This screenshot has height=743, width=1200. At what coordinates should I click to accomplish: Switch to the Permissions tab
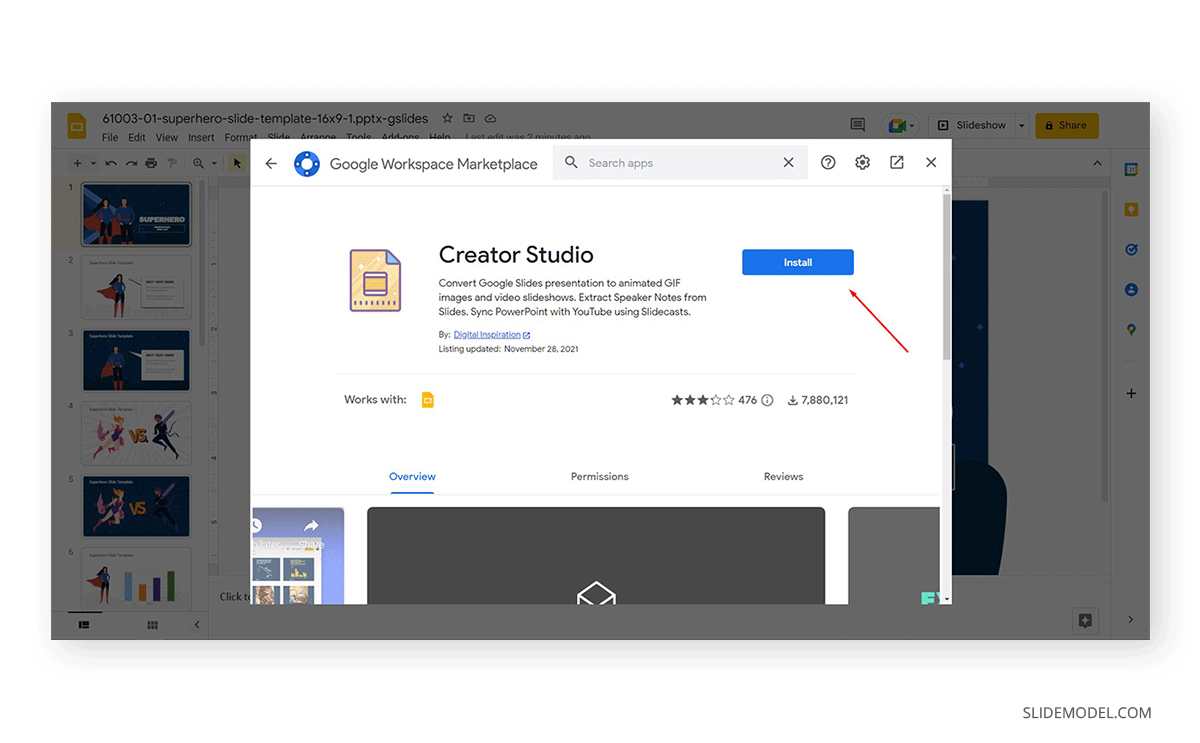(x=599, y=477)
